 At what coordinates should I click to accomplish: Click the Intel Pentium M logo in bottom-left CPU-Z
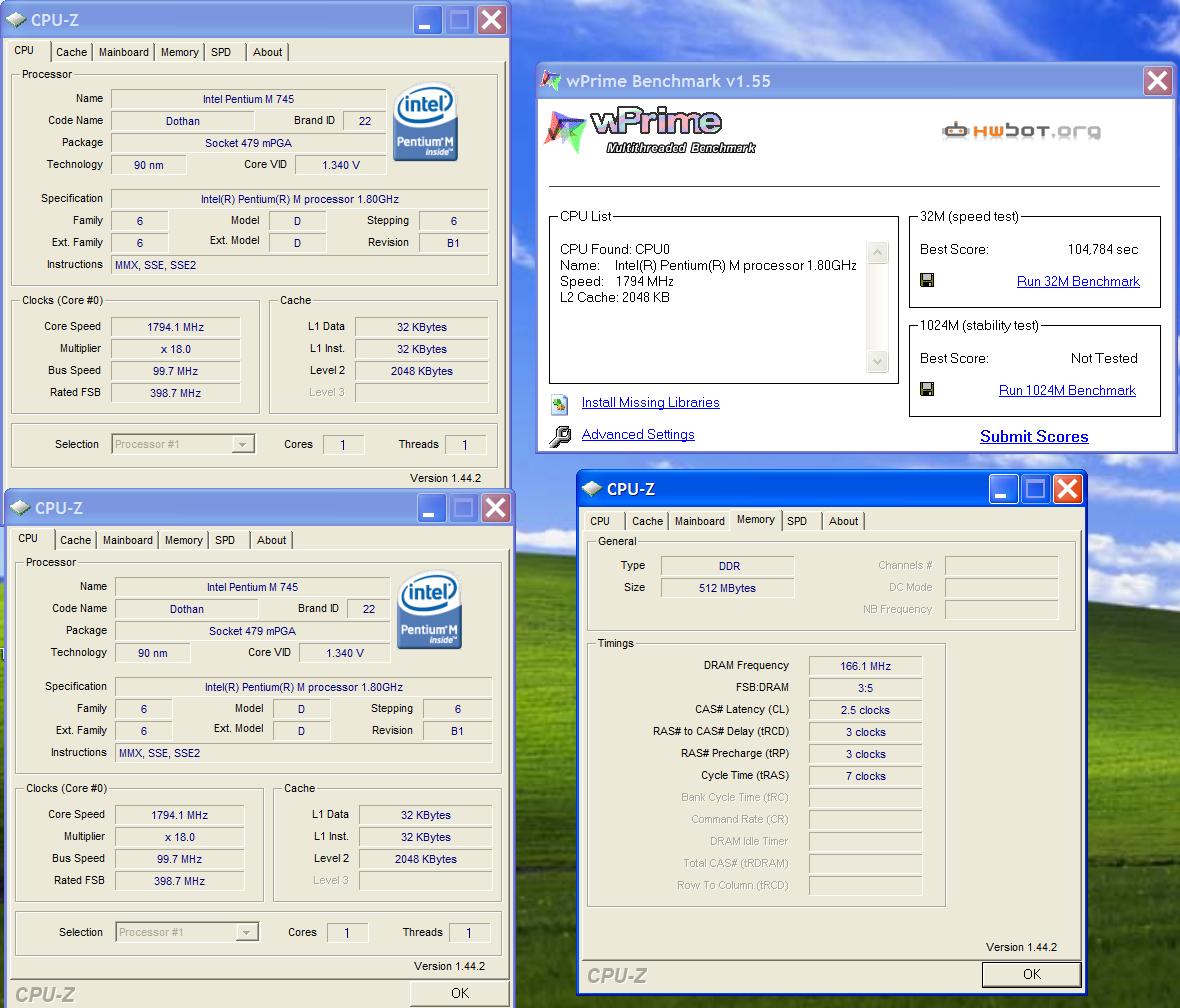430,611
